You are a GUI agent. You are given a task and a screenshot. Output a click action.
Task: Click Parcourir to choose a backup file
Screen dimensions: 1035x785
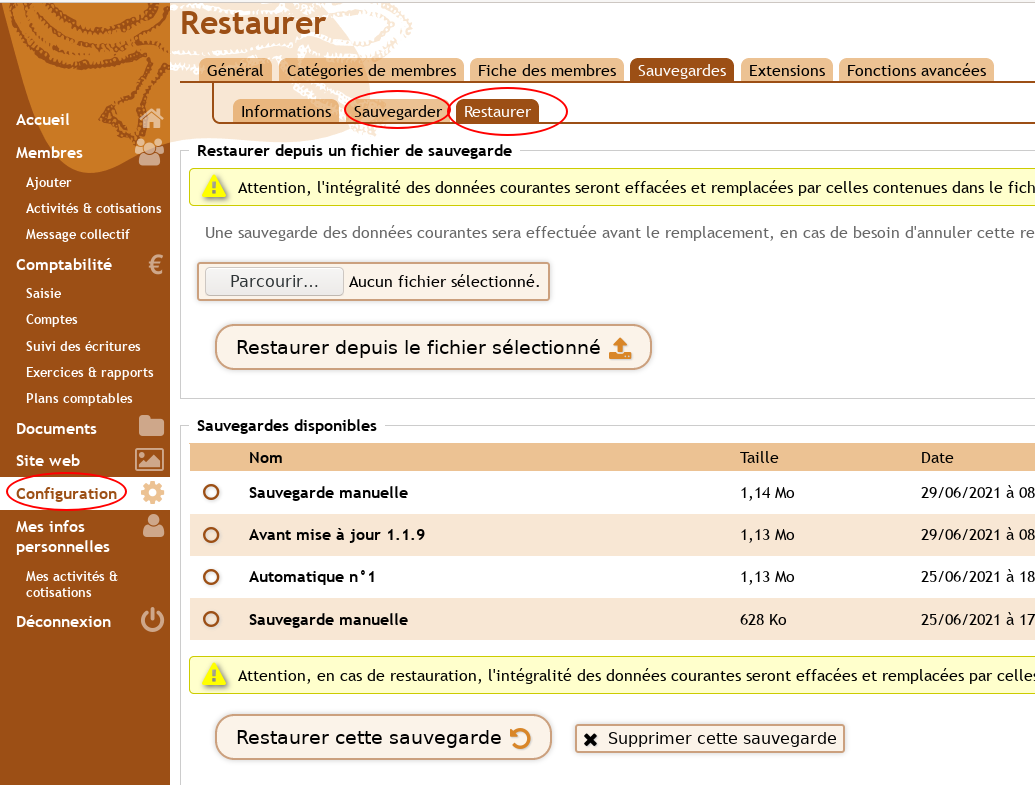274,282
